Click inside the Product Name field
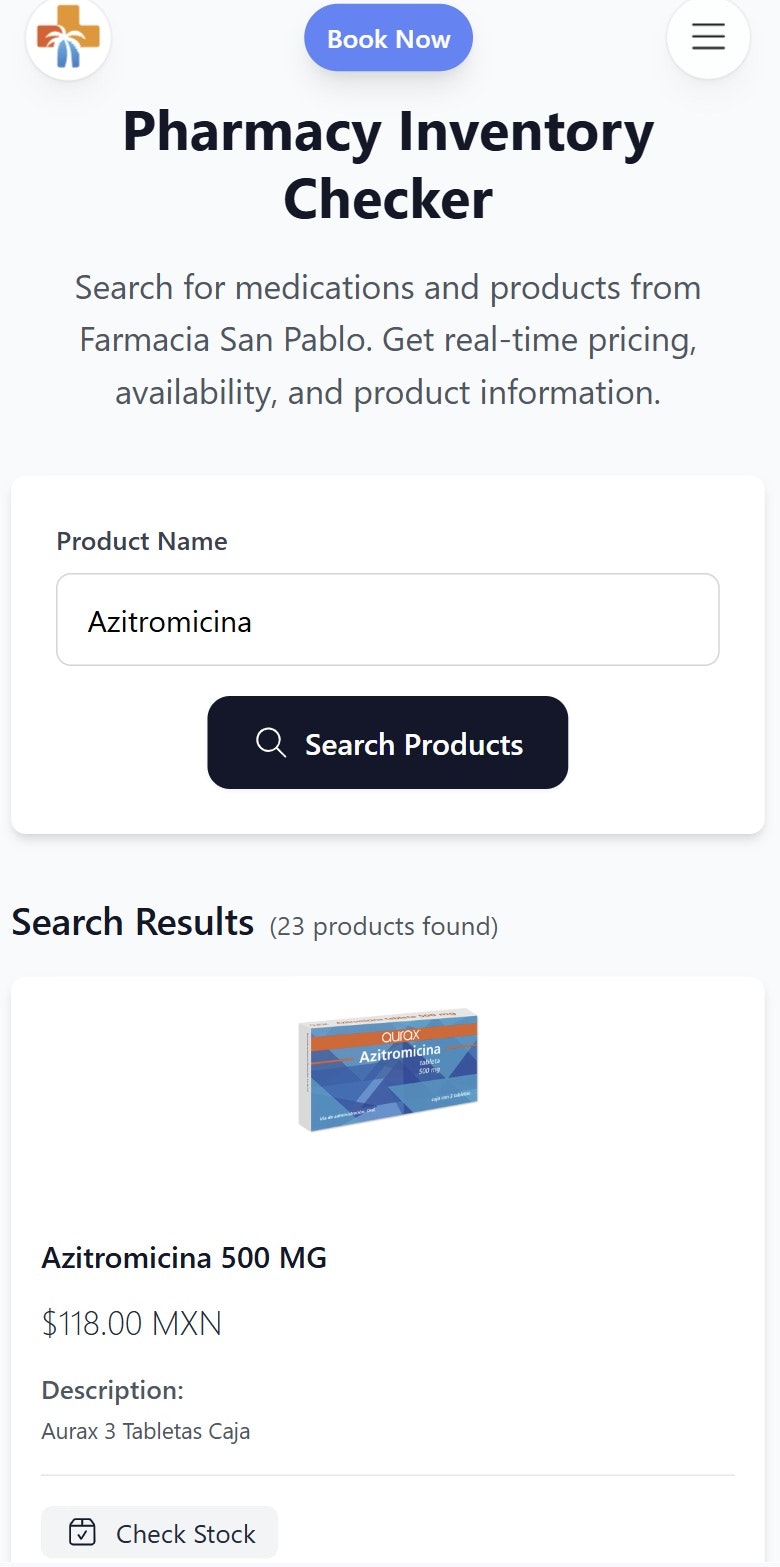Viewport: 780px width, 1567px height. pyautogui.click(x=388, y=619)
